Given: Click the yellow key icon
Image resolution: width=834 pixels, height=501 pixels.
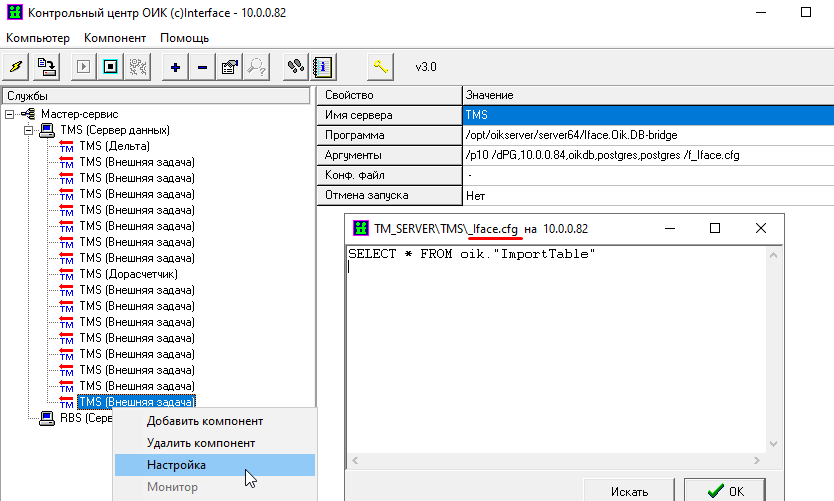Looking at the screenshot, I should pyautogui.click(x=380, y=67).
